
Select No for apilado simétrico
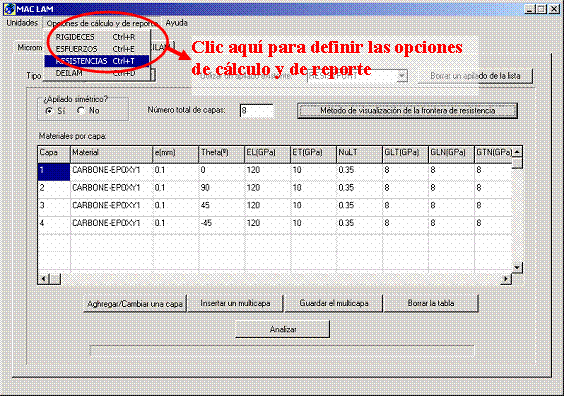[x=88, y=111]
